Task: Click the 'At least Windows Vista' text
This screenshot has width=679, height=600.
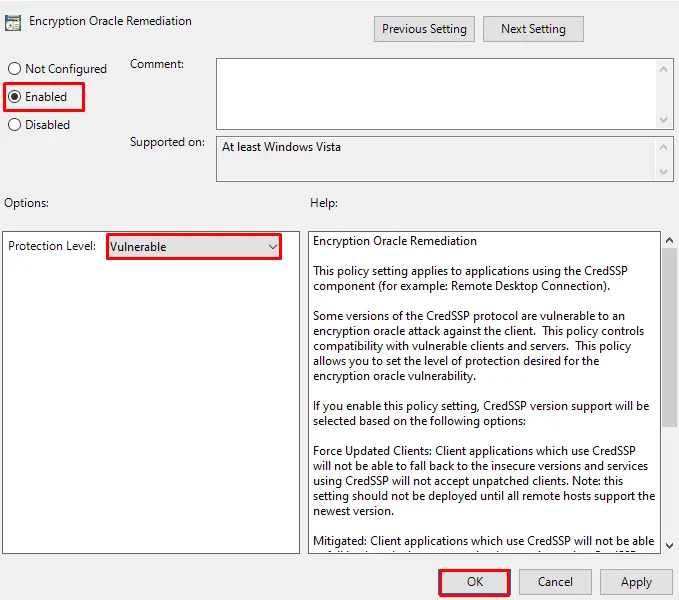Action: click(281, 147)
